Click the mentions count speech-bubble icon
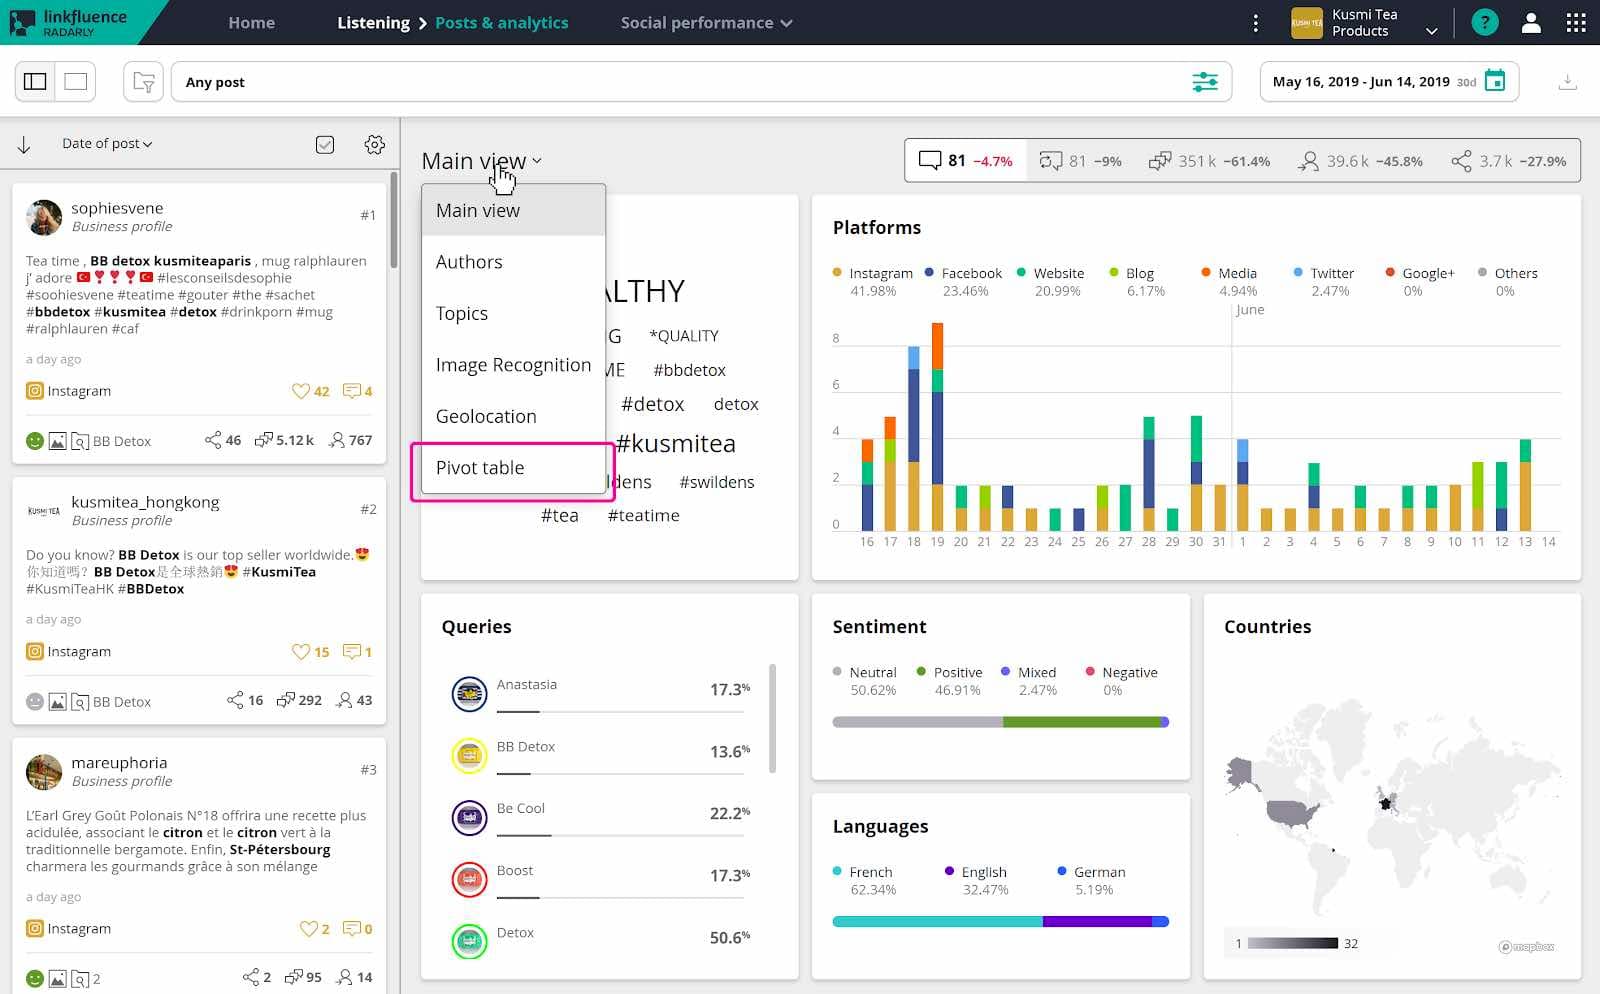The height and width of the screenshot is (994, 1600). 930,159
